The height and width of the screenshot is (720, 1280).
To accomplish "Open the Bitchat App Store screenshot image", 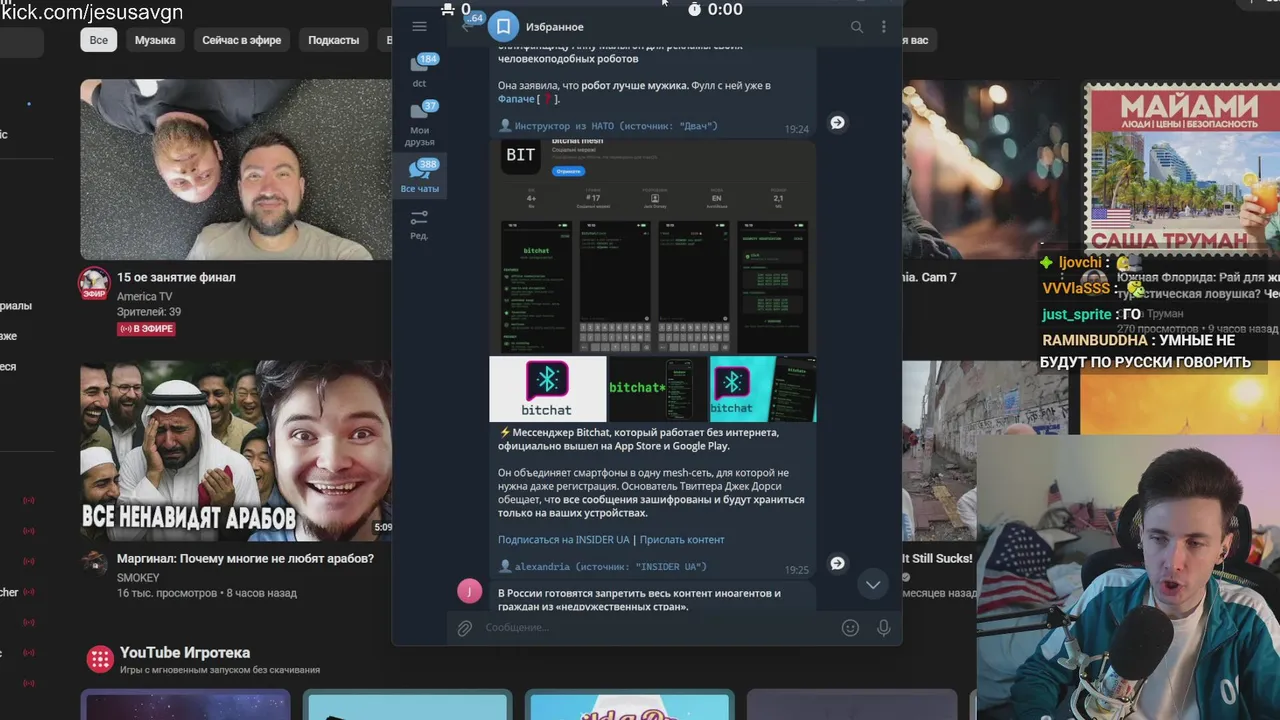I will (653, 247).
